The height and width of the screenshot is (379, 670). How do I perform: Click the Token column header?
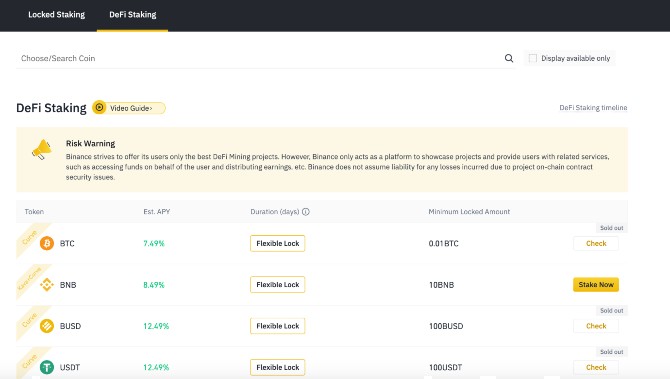click(x=34, y=212)
